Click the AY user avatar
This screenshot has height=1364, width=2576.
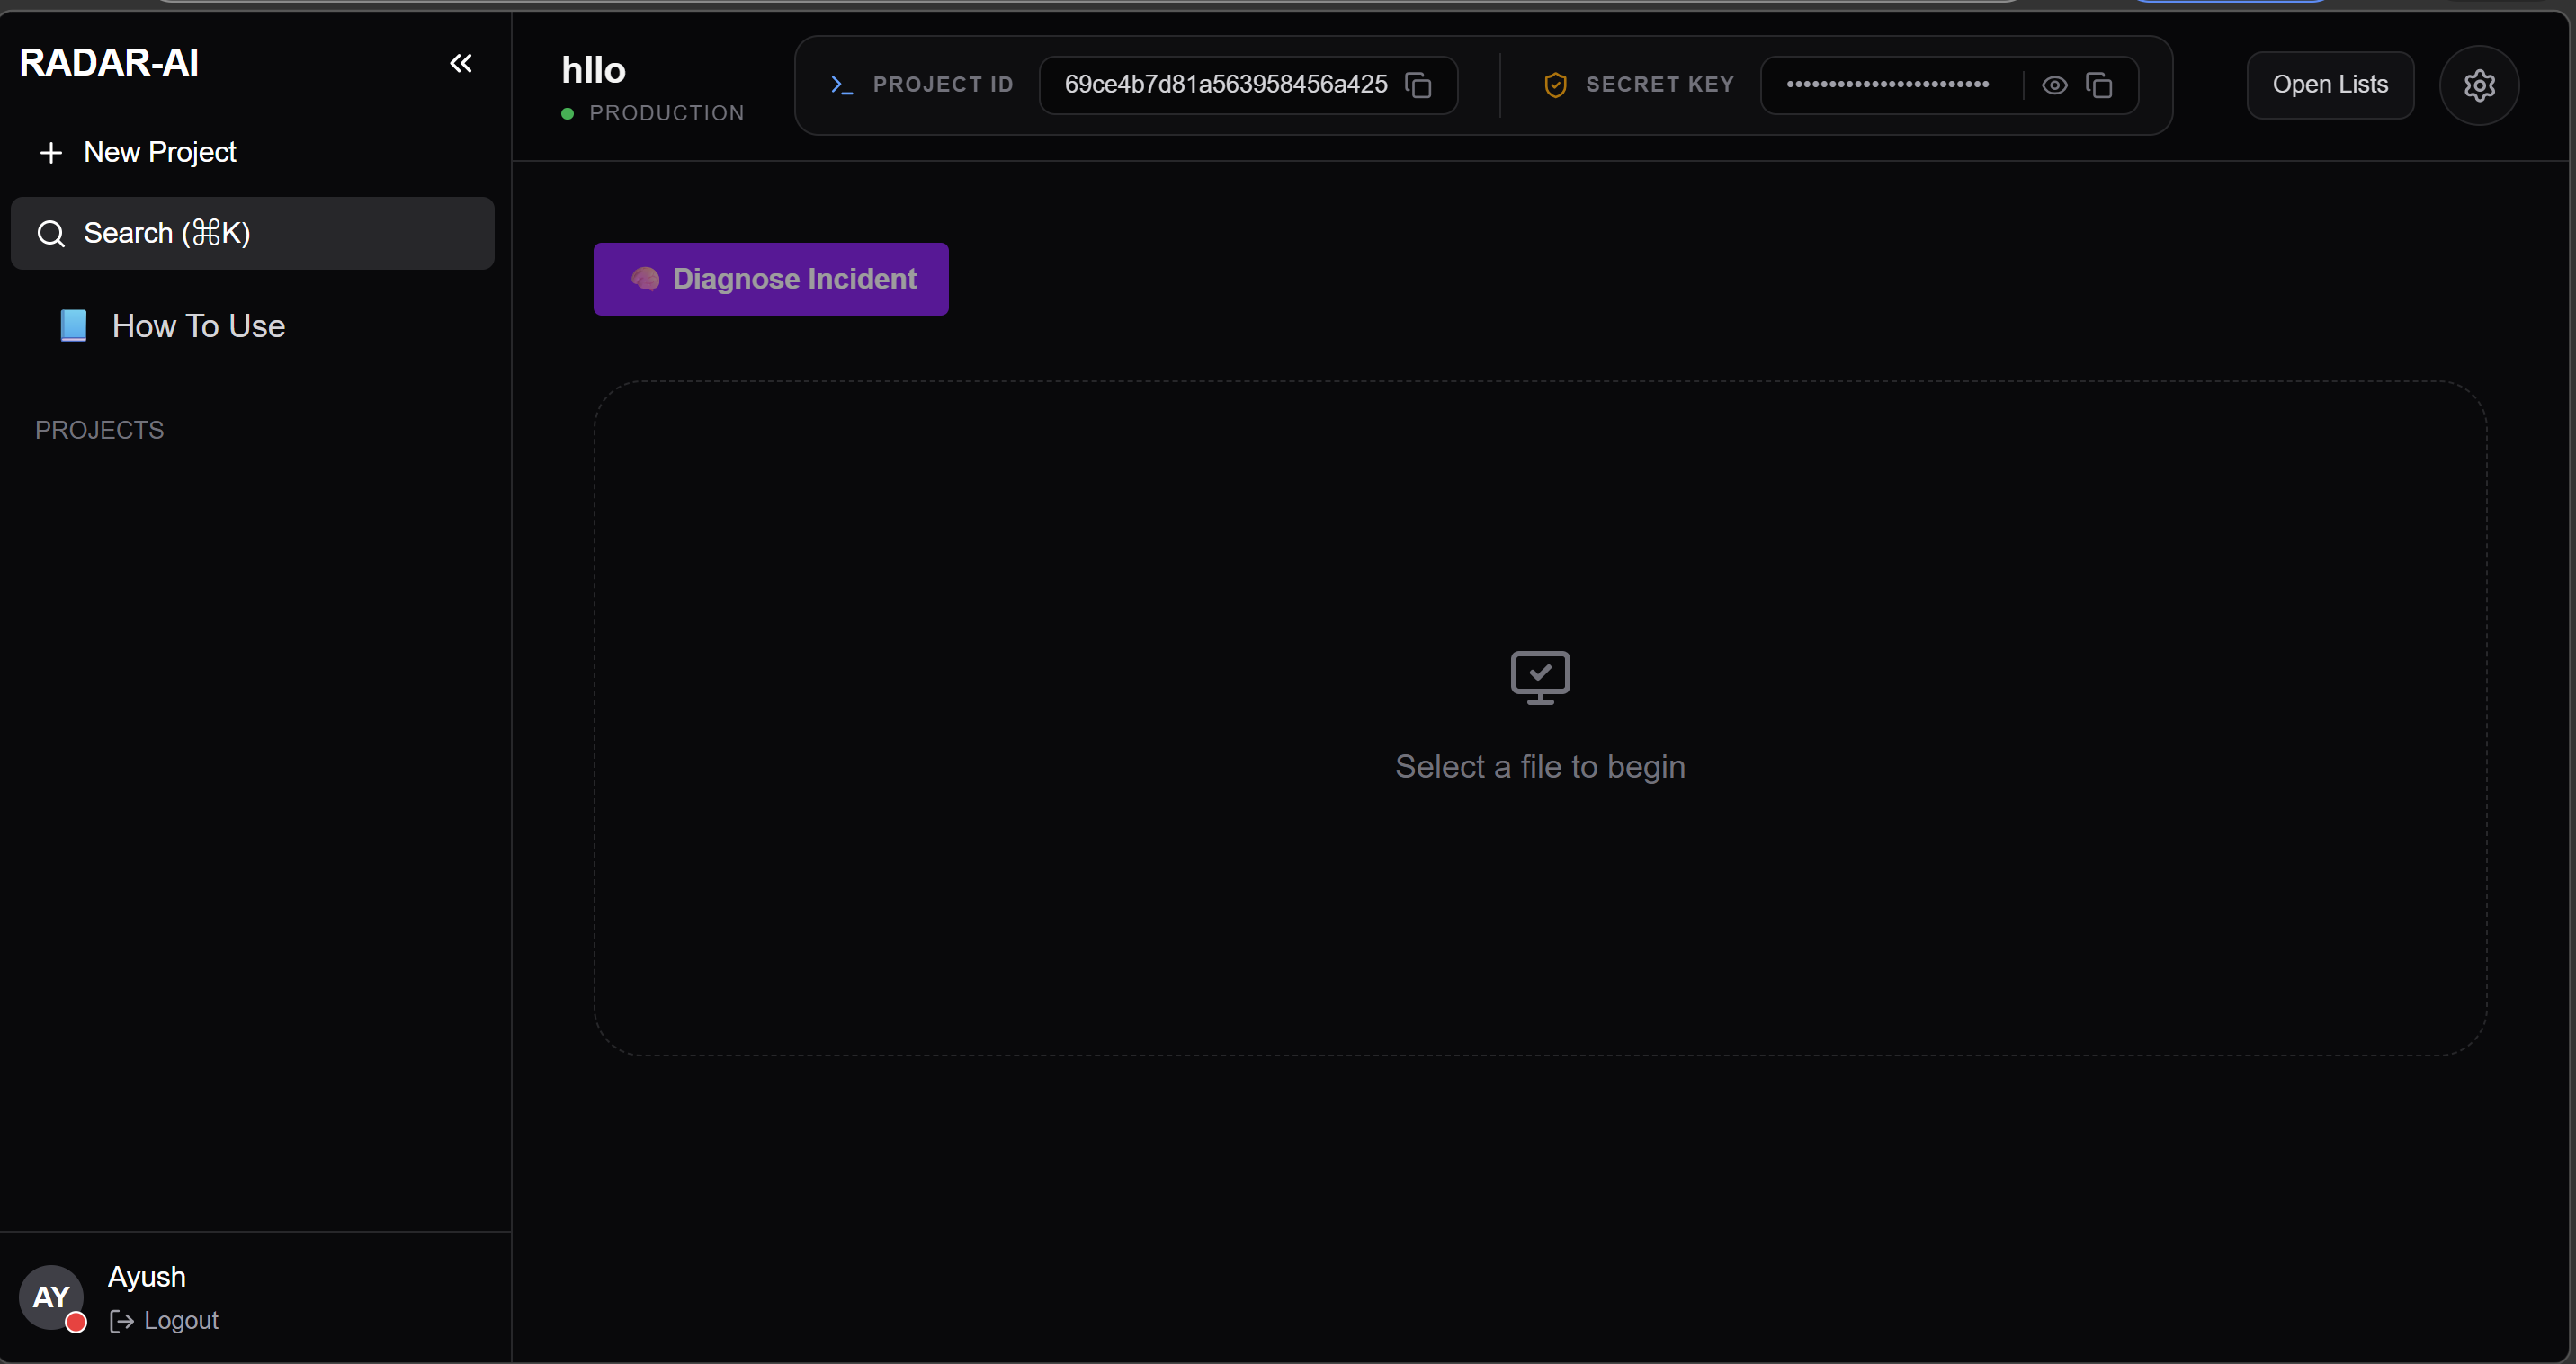click(51, 1297)
